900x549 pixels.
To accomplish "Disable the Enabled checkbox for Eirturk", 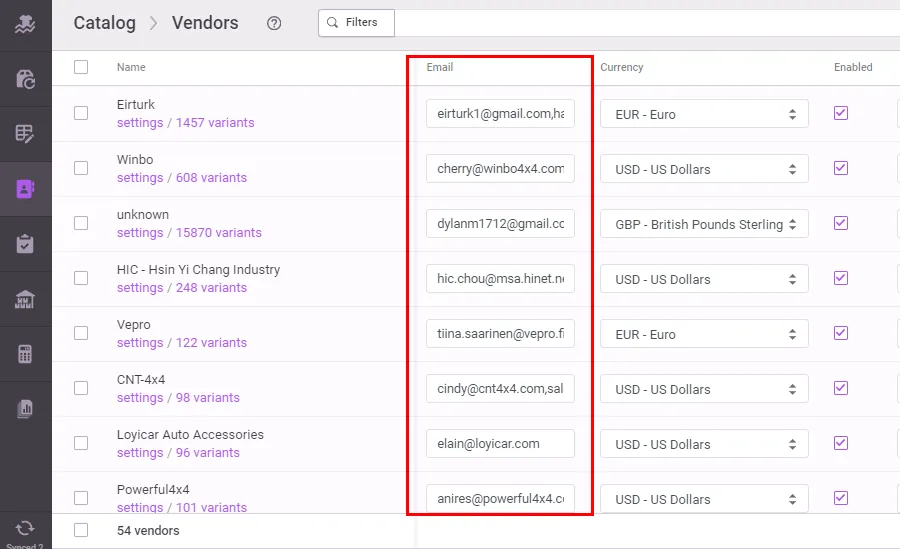I will [841, 113].
